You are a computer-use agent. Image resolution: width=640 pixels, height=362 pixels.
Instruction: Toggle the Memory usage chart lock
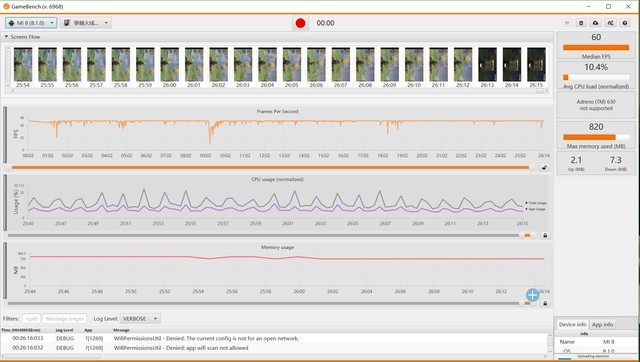coord(544,303)
